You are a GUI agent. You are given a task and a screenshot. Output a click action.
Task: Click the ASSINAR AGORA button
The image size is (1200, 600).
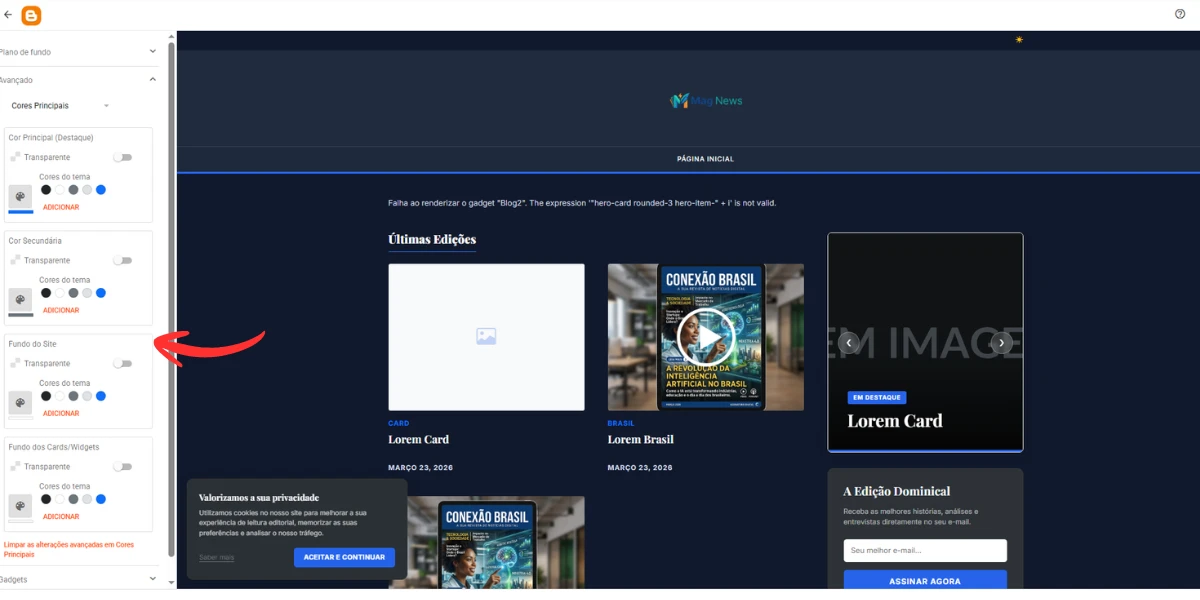pos(925,581)
